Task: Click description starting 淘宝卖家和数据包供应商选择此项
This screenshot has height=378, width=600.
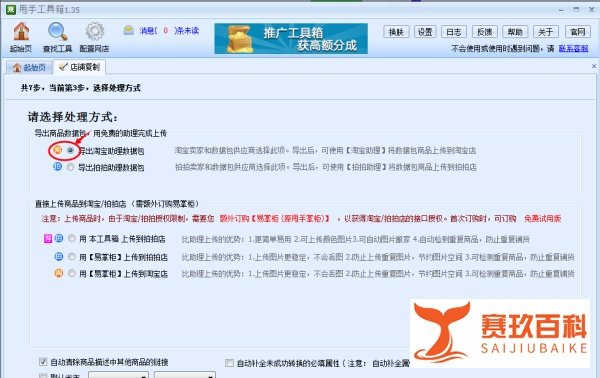Action: 325,150
